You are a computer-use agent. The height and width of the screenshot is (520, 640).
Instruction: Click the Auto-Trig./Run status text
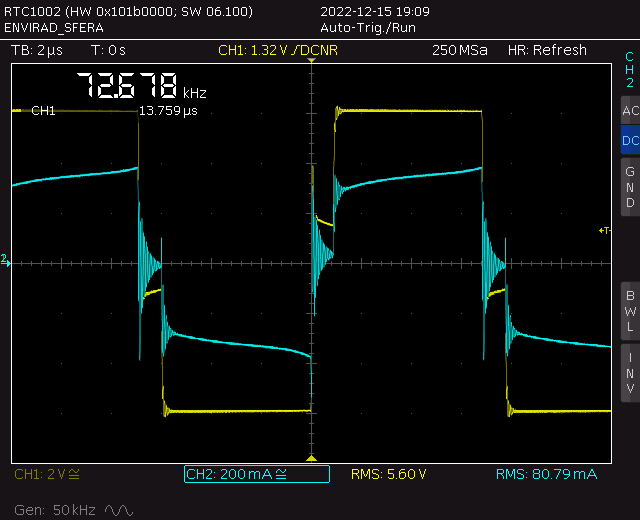point(368,28)
